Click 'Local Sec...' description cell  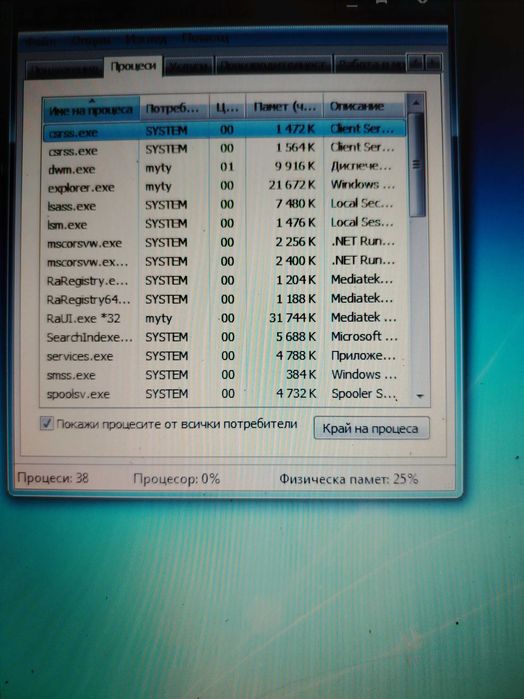(x=362, y=203)
